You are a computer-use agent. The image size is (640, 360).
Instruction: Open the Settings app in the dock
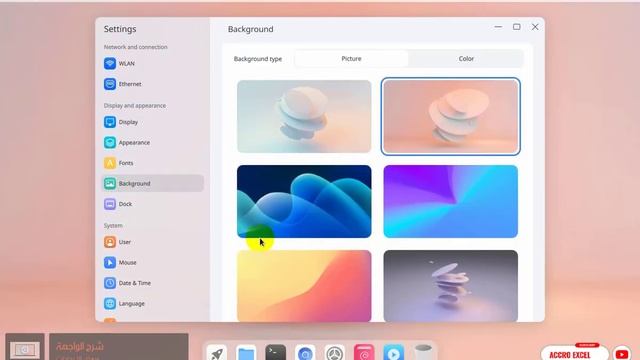click(334, 353)
